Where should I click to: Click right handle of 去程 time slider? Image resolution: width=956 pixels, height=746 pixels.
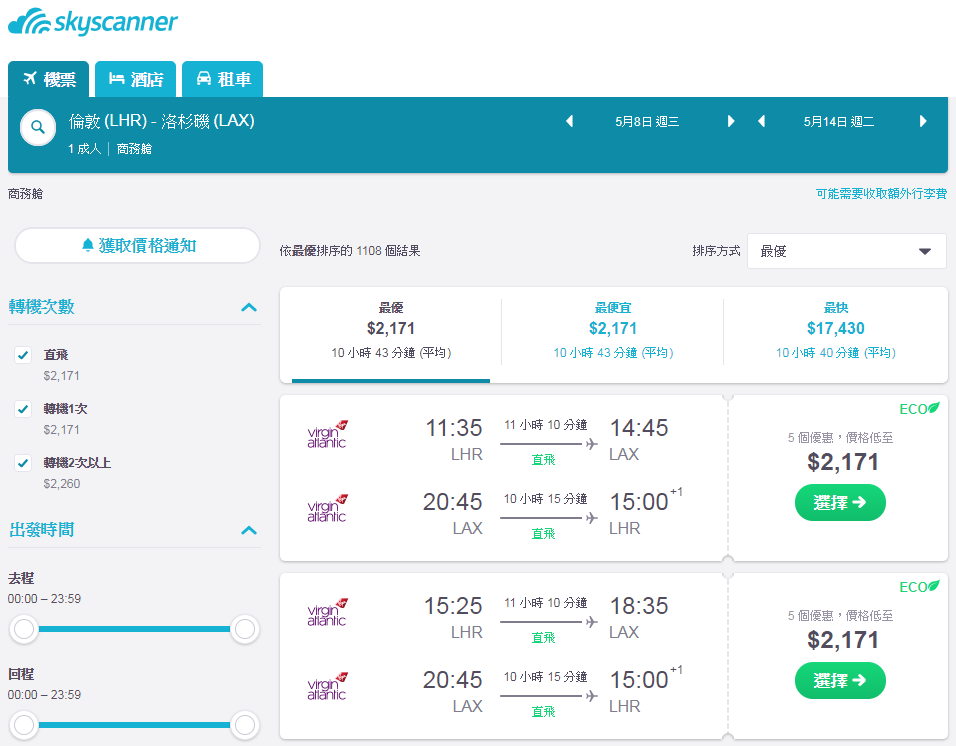[245, 629]
